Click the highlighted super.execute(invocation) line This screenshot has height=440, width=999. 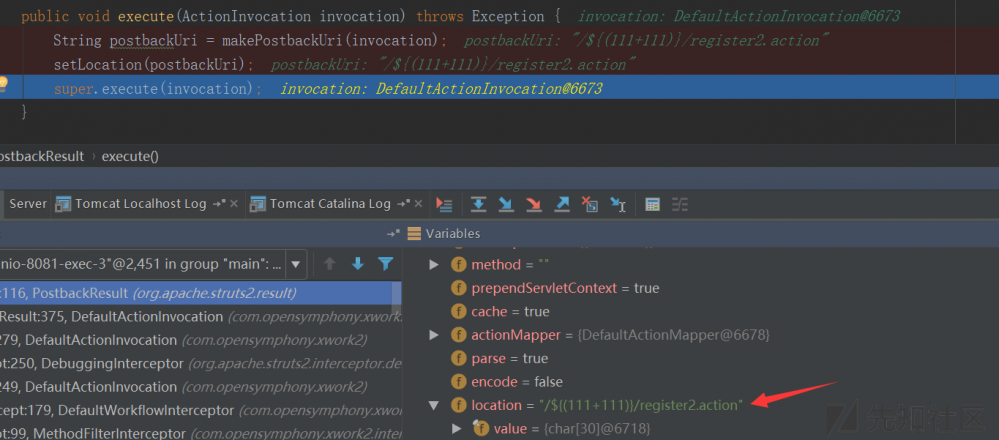tap(500, 89)
